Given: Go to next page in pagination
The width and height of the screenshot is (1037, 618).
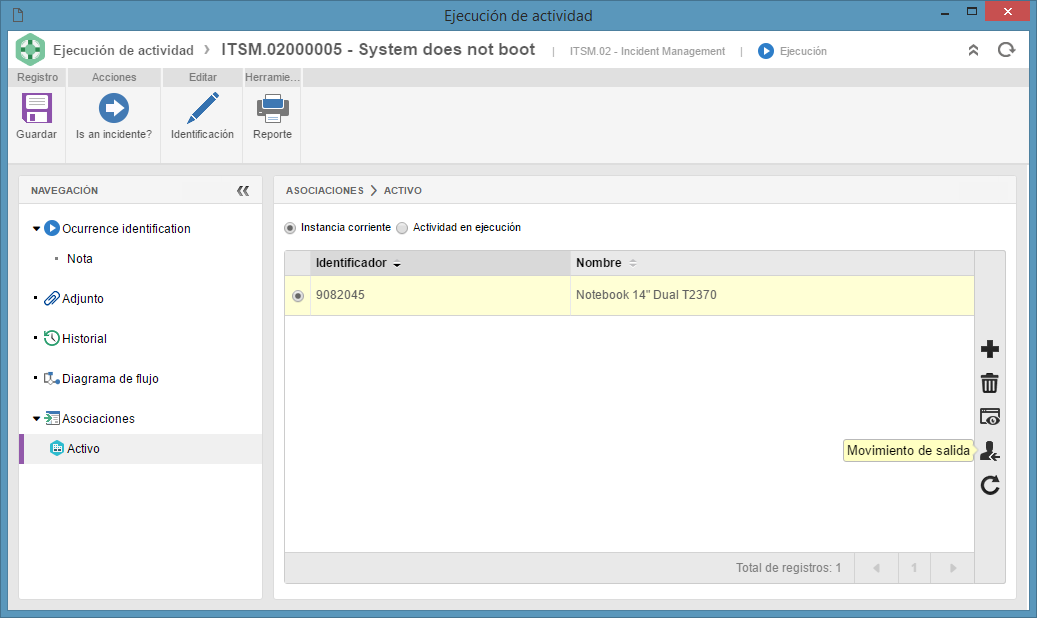Looking at the screenshot, I should pos(952,568).
